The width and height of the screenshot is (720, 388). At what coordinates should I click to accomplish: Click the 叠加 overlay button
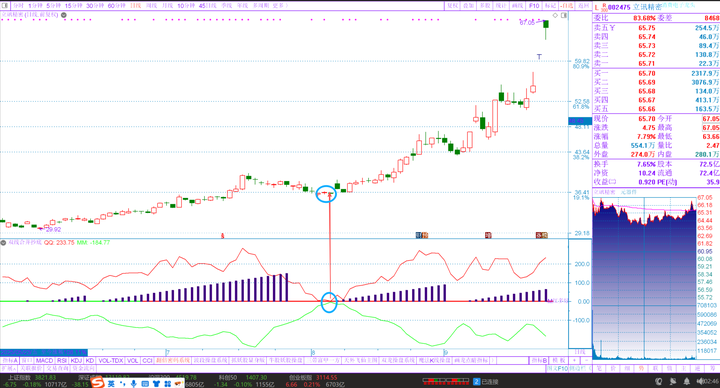pyautogui.click(x=469, y=6)
